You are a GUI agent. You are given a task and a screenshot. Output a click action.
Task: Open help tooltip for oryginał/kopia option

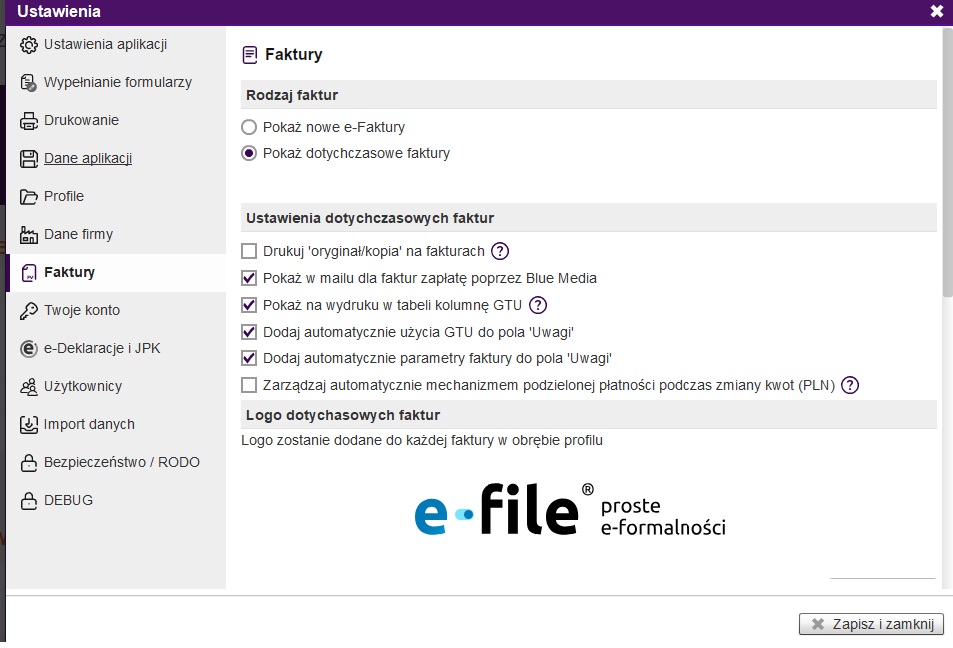tap(500, 251)
